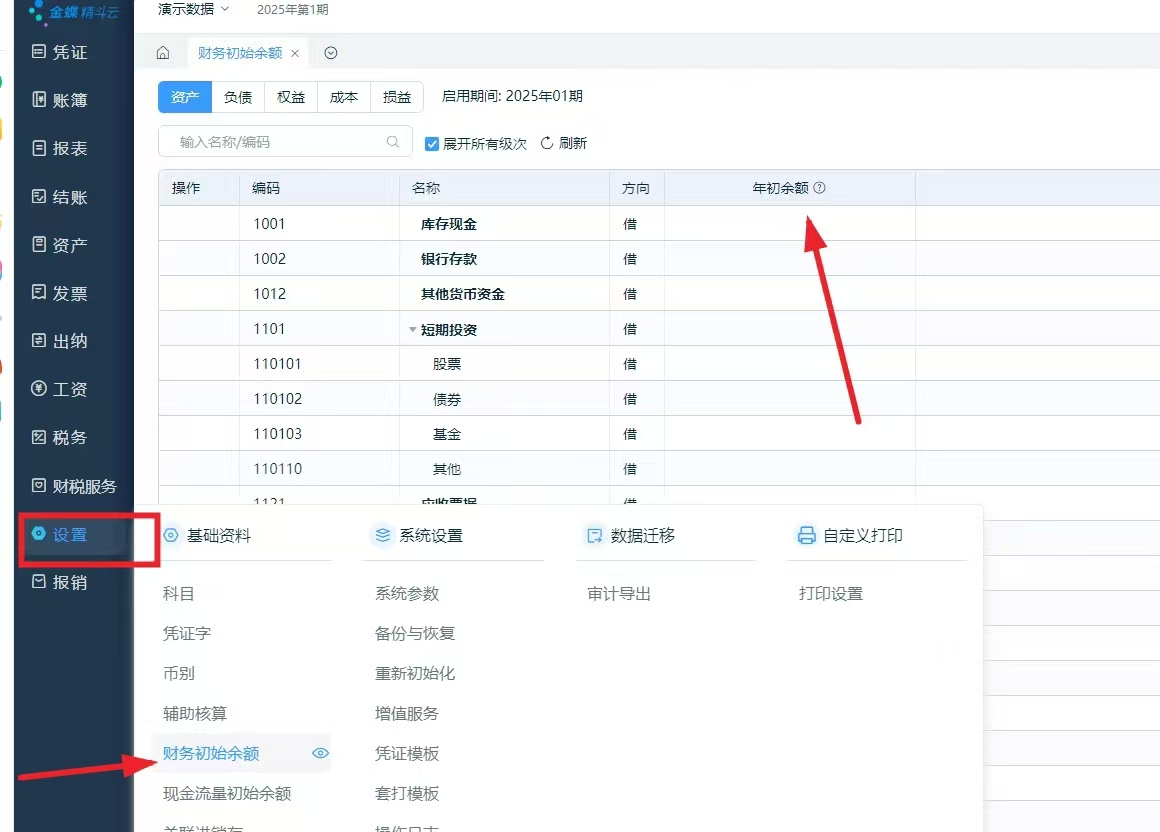Click 打印设置 under 自定义打印
Image resolution: width=1160 pixels, height=832 pixels.
point(830,593)
